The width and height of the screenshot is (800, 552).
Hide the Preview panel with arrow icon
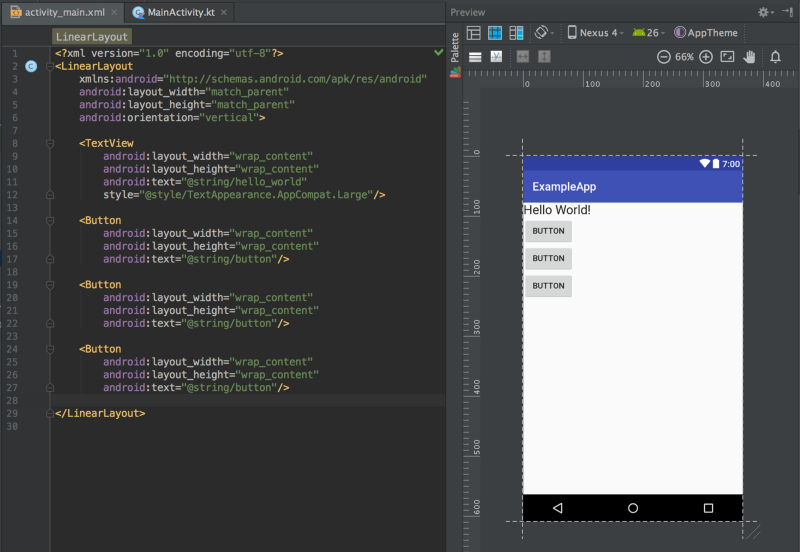(x=788, y=12)
